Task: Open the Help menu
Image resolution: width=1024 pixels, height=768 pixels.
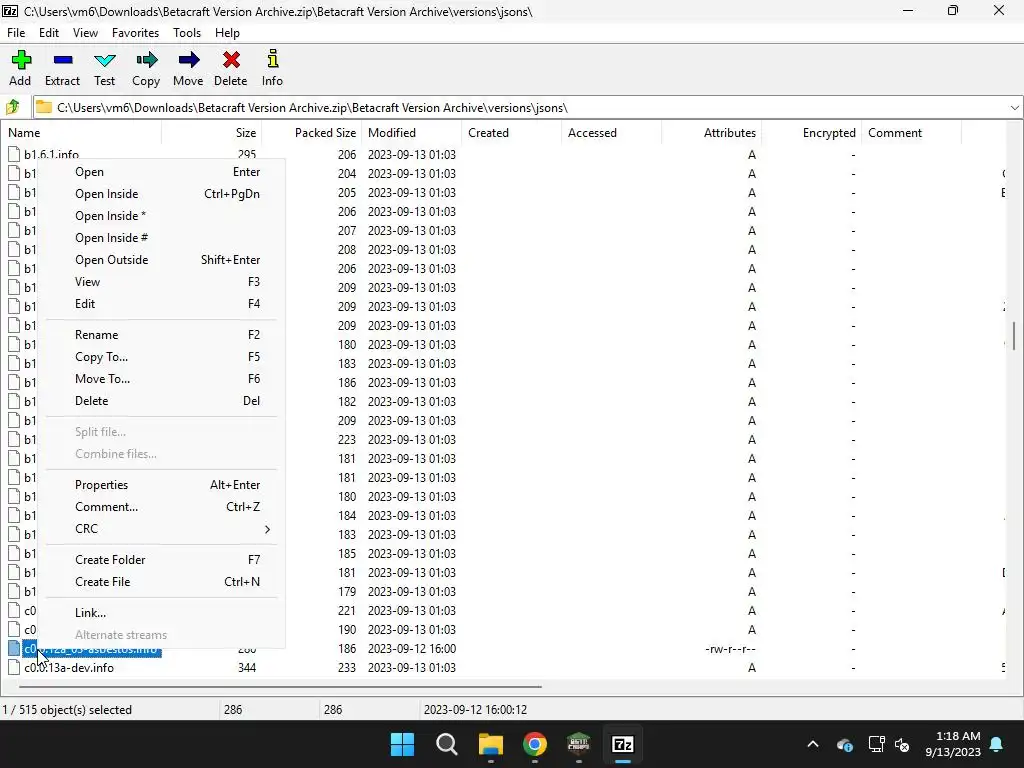Action: click(x=227, y=33)
